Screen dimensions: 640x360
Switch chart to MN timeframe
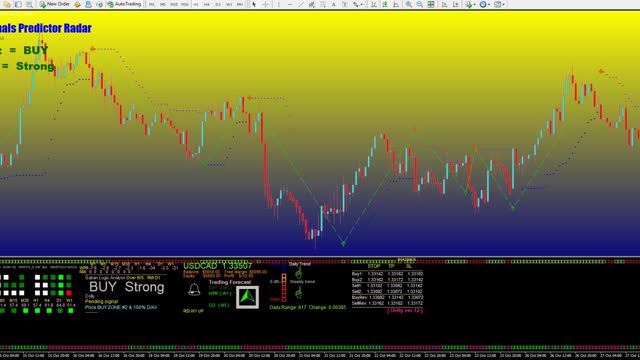240,4
